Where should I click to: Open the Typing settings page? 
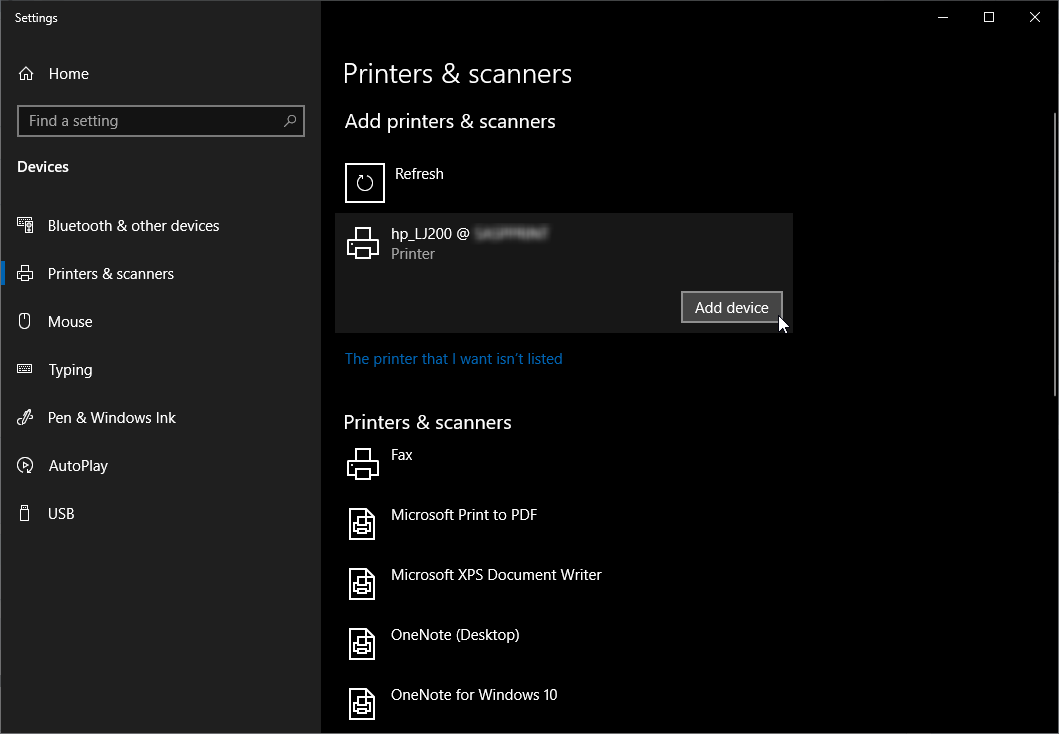coord(70,370)
